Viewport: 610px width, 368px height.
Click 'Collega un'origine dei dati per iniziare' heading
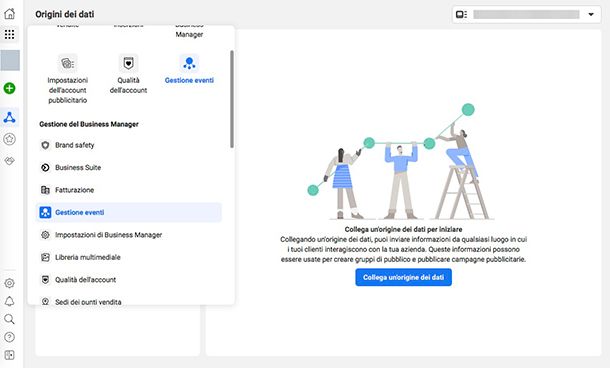[x=403, y=230]
